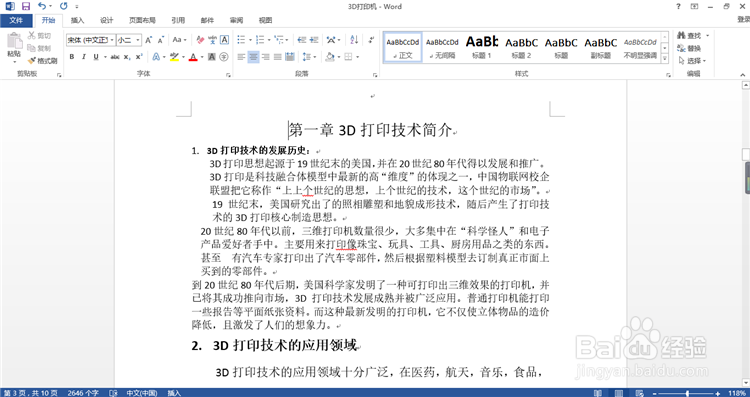Image resolution: width=750 pixels, height=397 pixels.
Task: Click the Find (查找) binoculars button
Action: (690, 36)
